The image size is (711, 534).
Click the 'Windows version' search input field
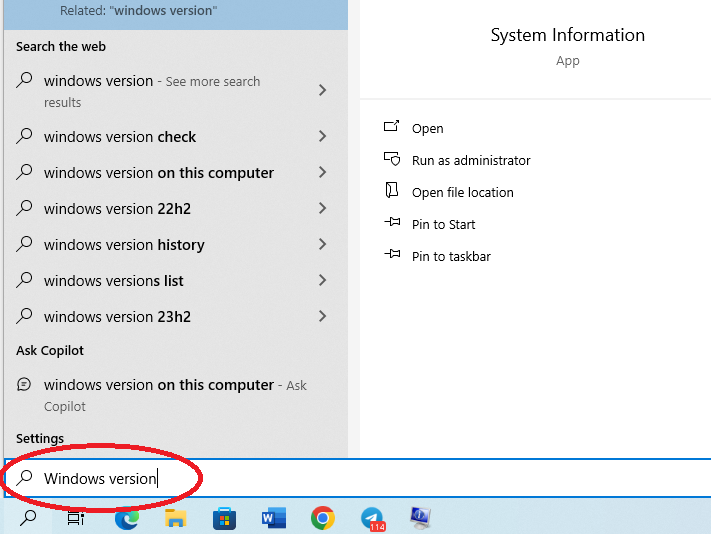[x=357, y=478]
